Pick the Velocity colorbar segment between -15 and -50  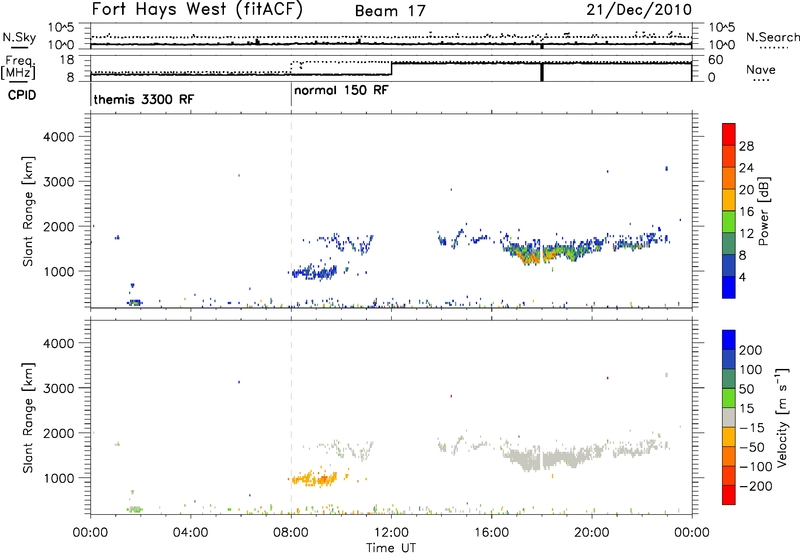(729, 437)
